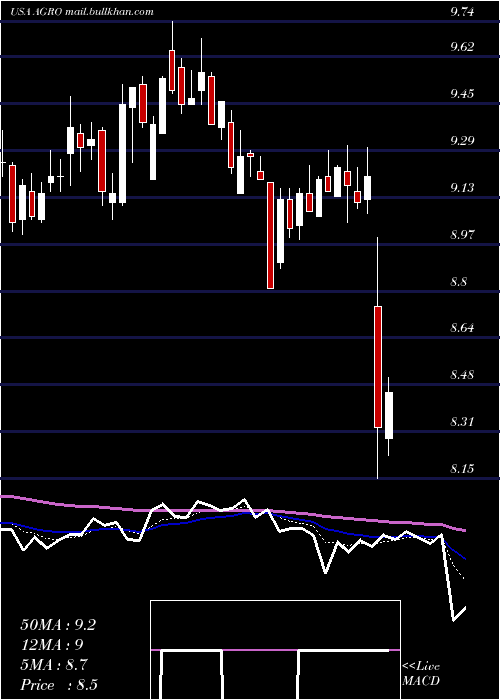Click the 9.13 price axis label
500x700 pixels.
tap(462, 187)
